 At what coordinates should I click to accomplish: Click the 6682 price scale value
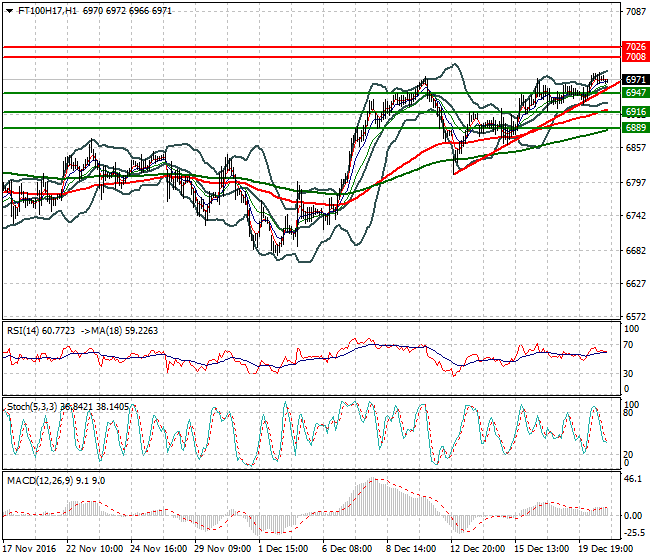tap(635, 251)
